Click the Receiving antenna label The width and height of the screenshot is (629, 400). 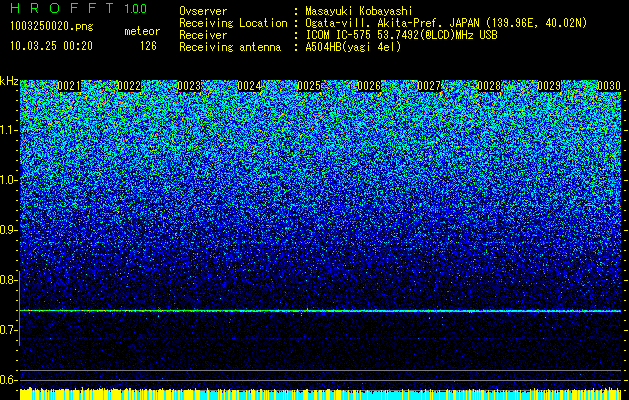point(230,47)
